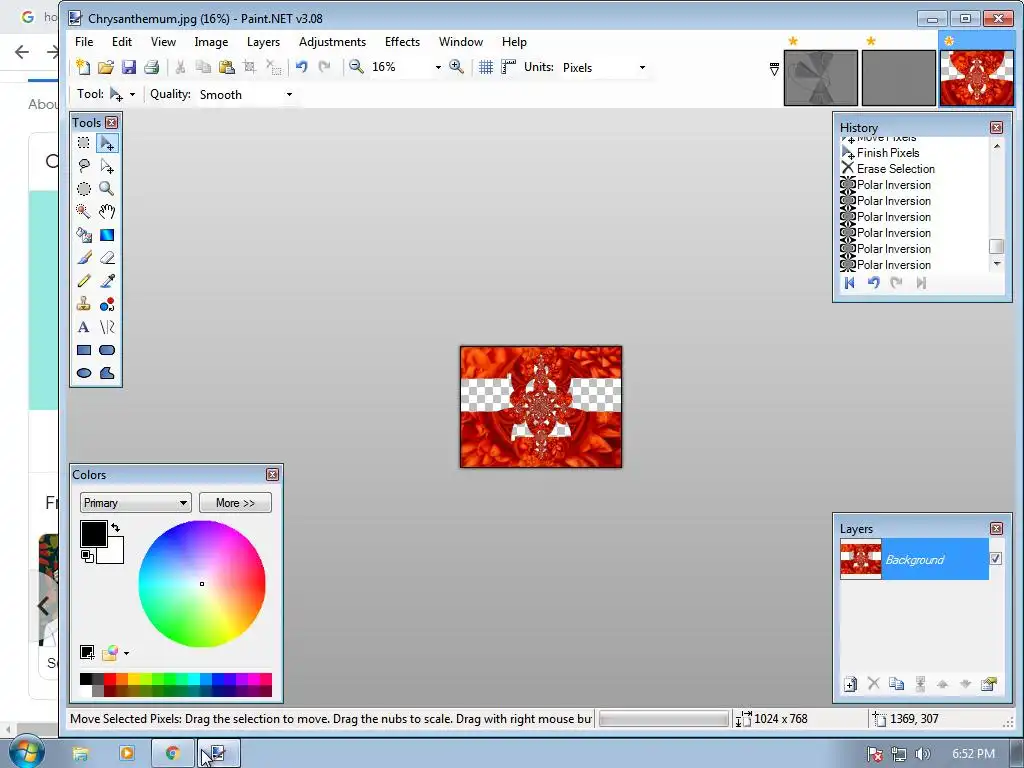Switch to the Chrysanthemum image thumbnail
The image size is (1024, 768).
click(x=976, y=78)
